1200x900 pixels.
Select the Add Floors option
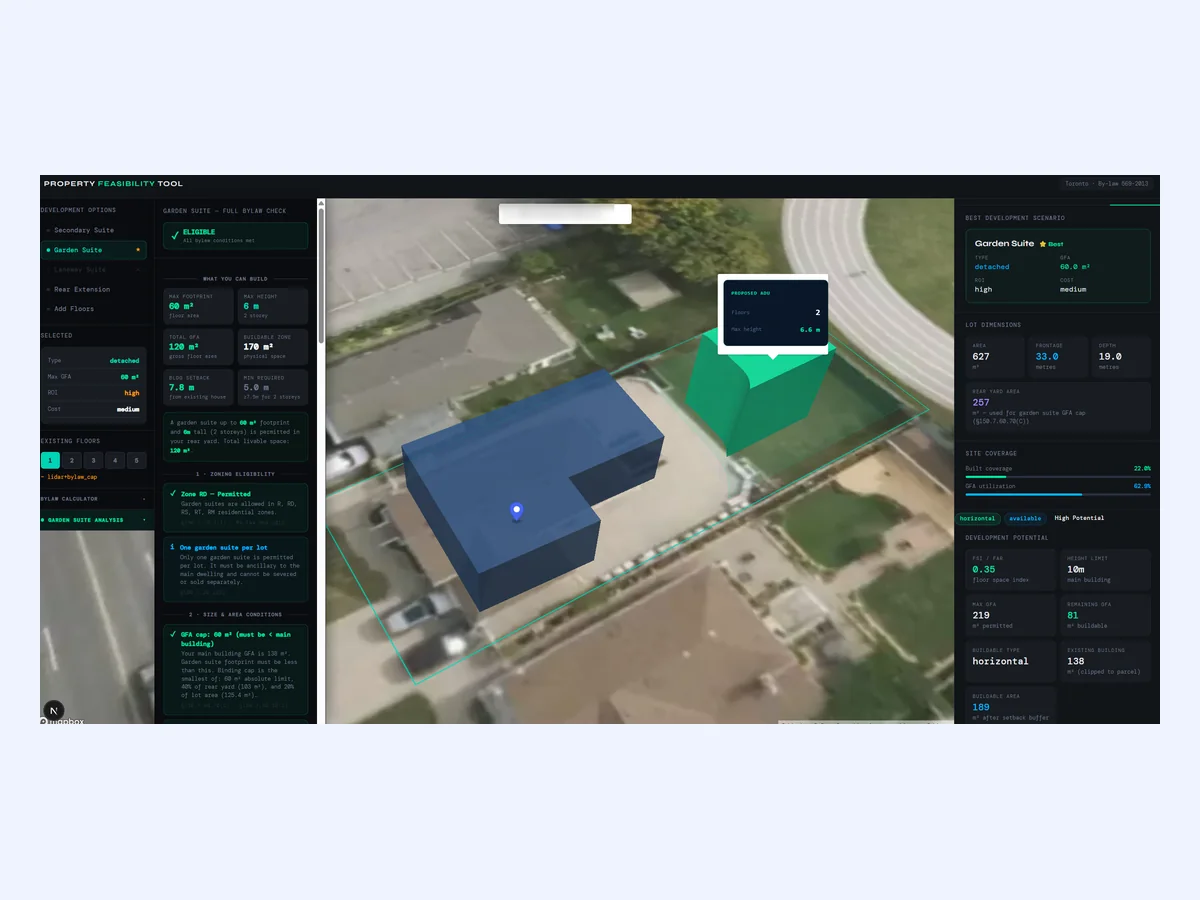tap(92, 309)
